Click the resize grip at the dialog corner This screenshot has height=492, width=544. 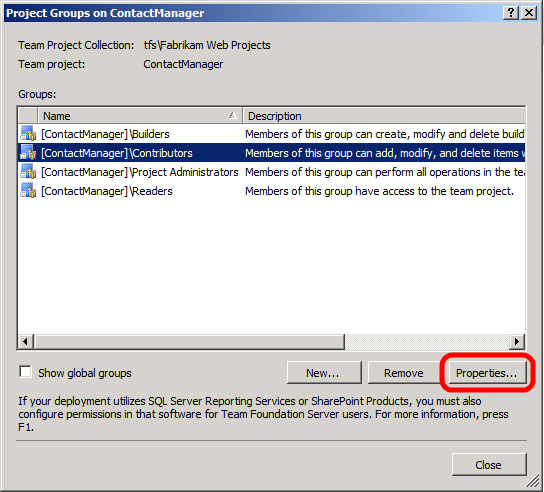(532, 482)
